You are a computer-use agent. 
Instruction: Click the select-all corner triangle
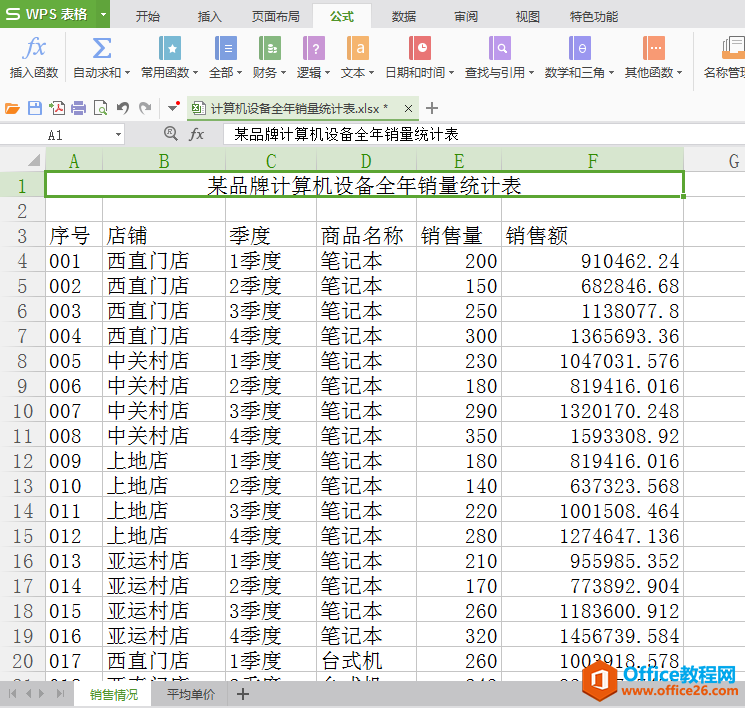34,160
